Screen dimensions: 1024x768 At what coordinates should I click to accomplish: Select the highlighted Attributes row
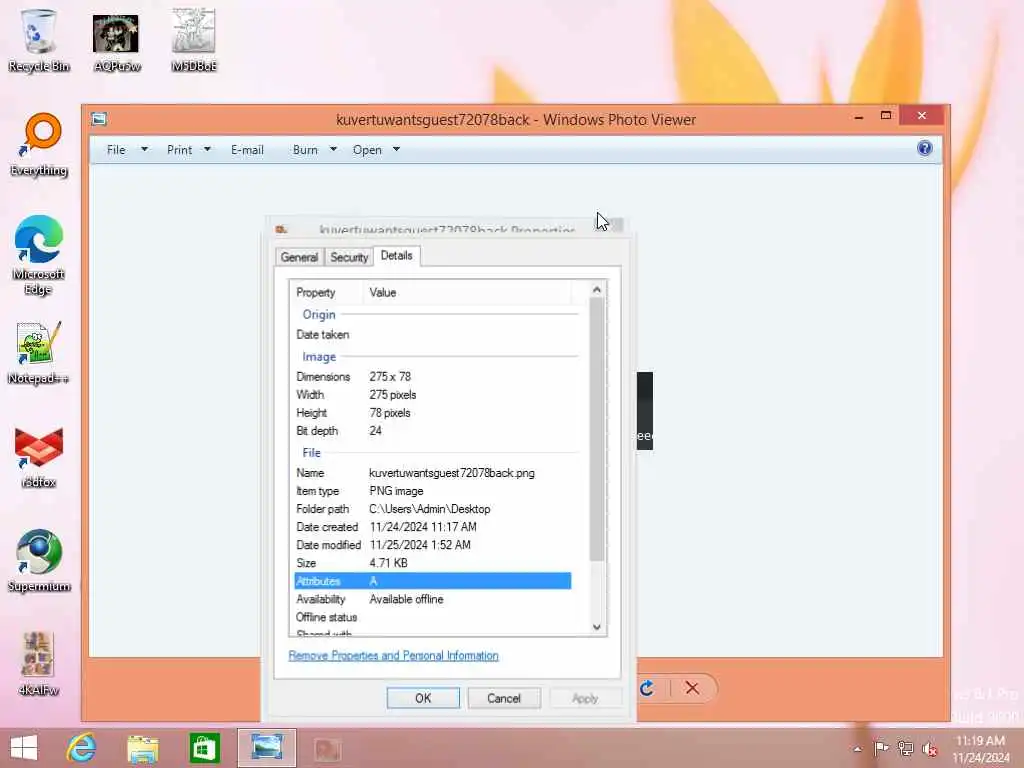tap(432, 581)
